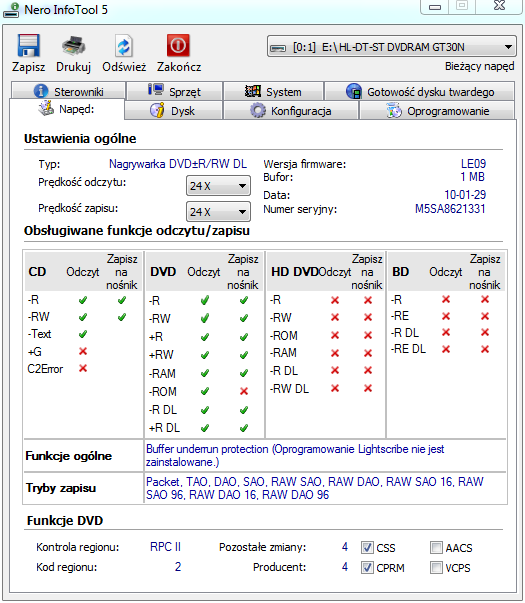Image resolution: width=525 pixels, height=603 pixels.
Task: Click the Oprogramowanie tab software icon
Action: pos(393,110)
